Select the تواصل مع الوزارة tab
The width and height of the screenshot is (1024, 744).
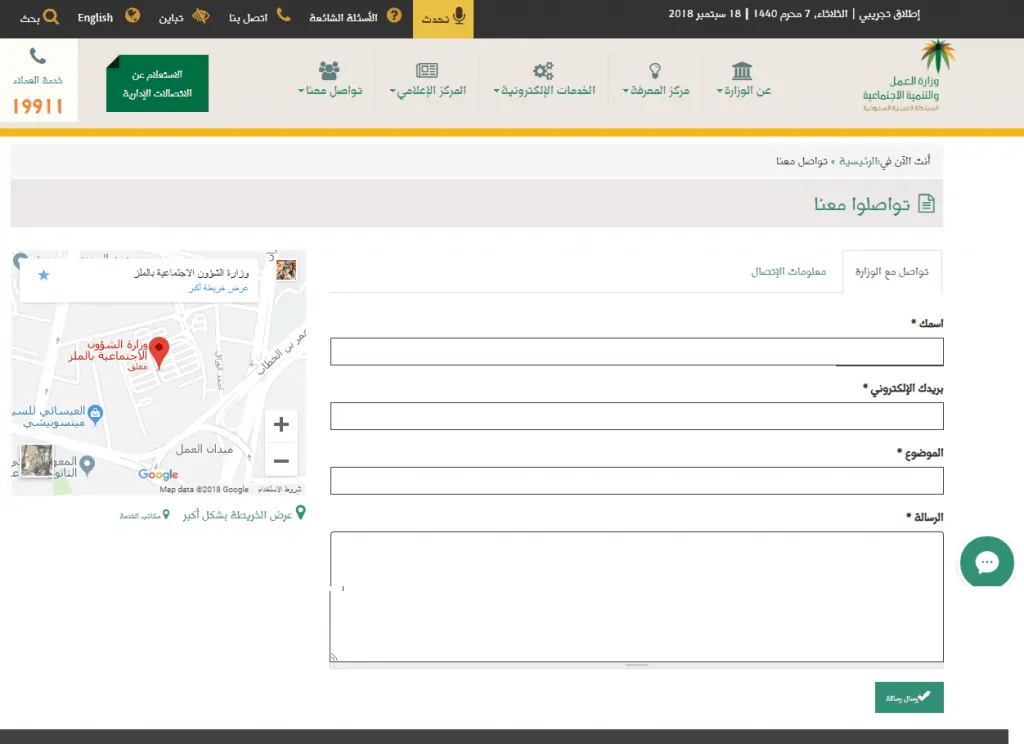point(892,272)
